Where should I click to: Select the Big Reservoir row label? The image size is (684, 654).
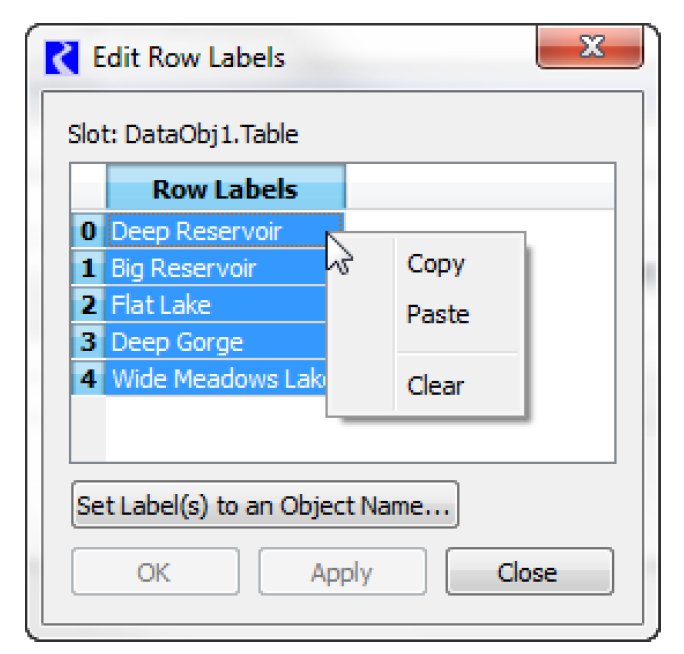(184, 269)
